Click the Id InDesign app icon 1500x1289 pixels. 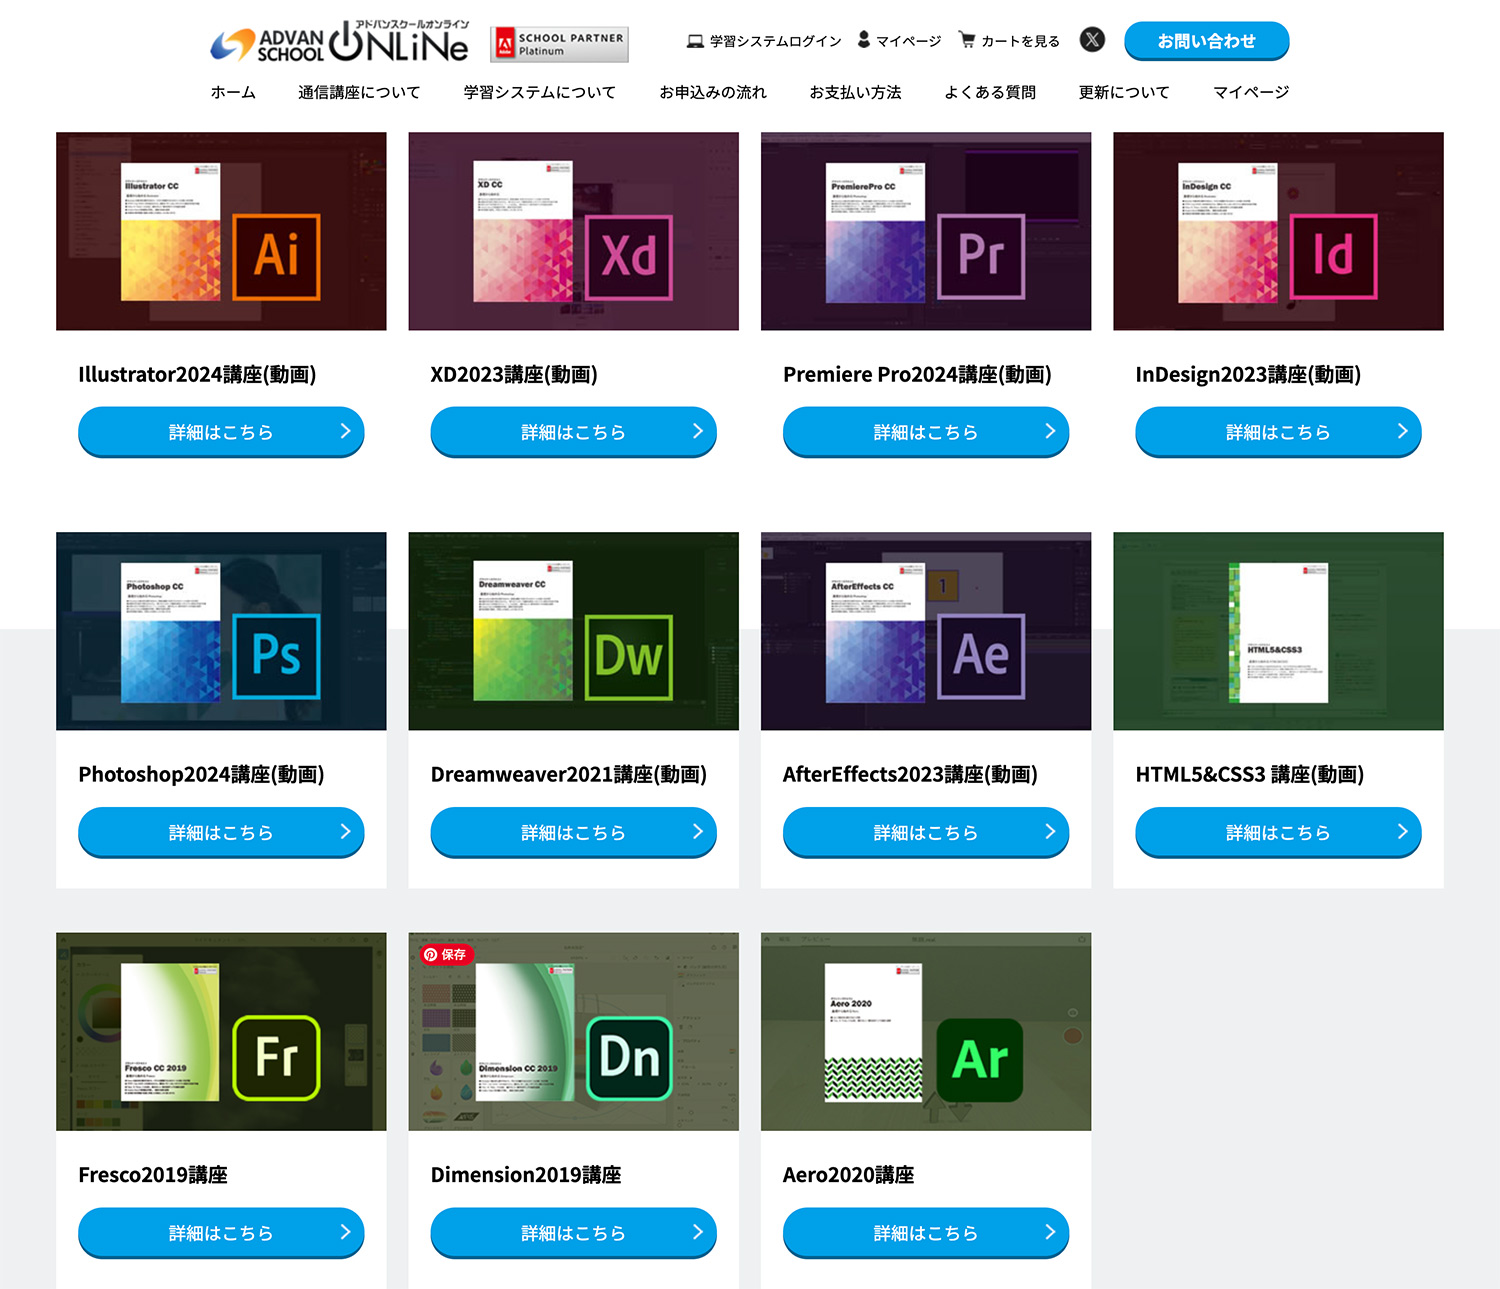1334,257
